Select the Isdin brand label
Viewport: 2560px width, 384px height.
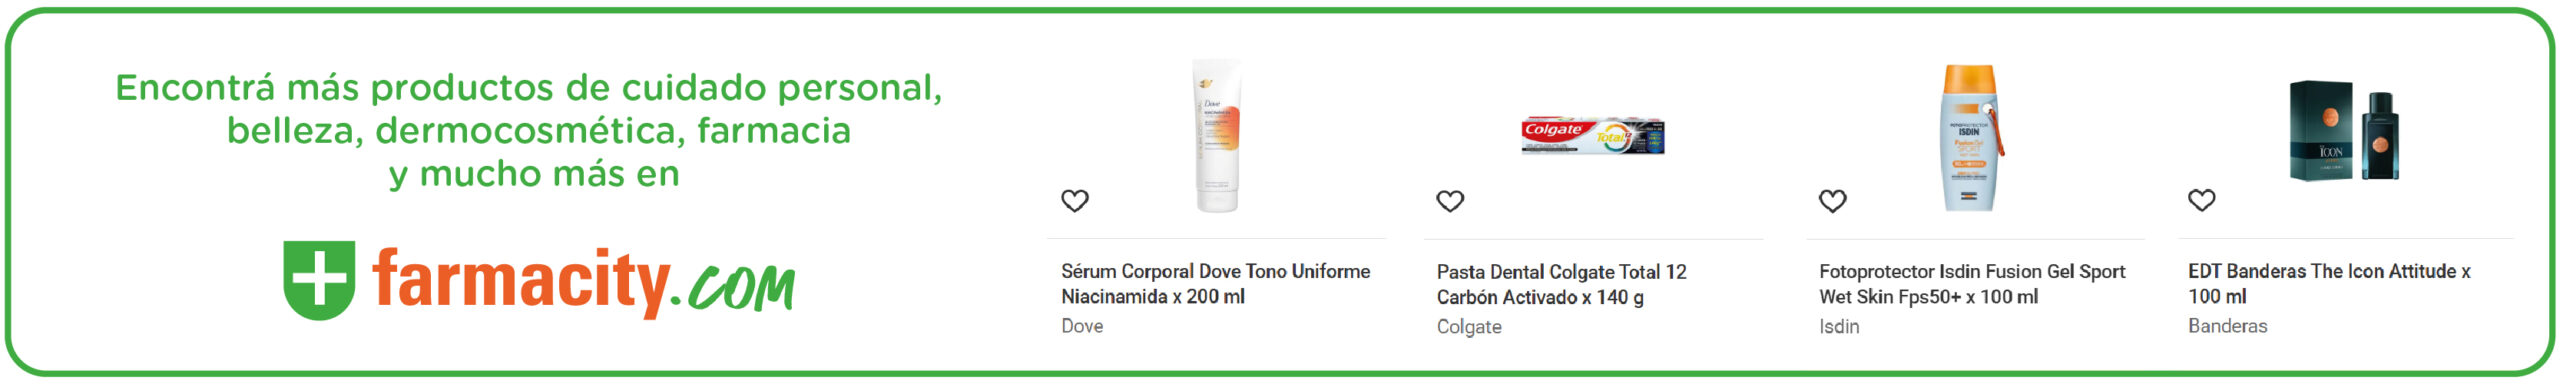[x=1839, y=326]
